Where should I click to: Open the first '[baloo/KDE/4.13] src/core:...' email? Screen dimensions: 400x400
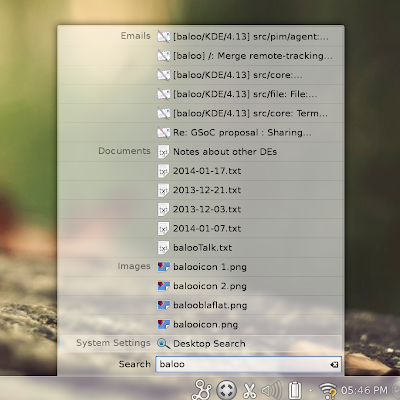[x=201, y=75]
